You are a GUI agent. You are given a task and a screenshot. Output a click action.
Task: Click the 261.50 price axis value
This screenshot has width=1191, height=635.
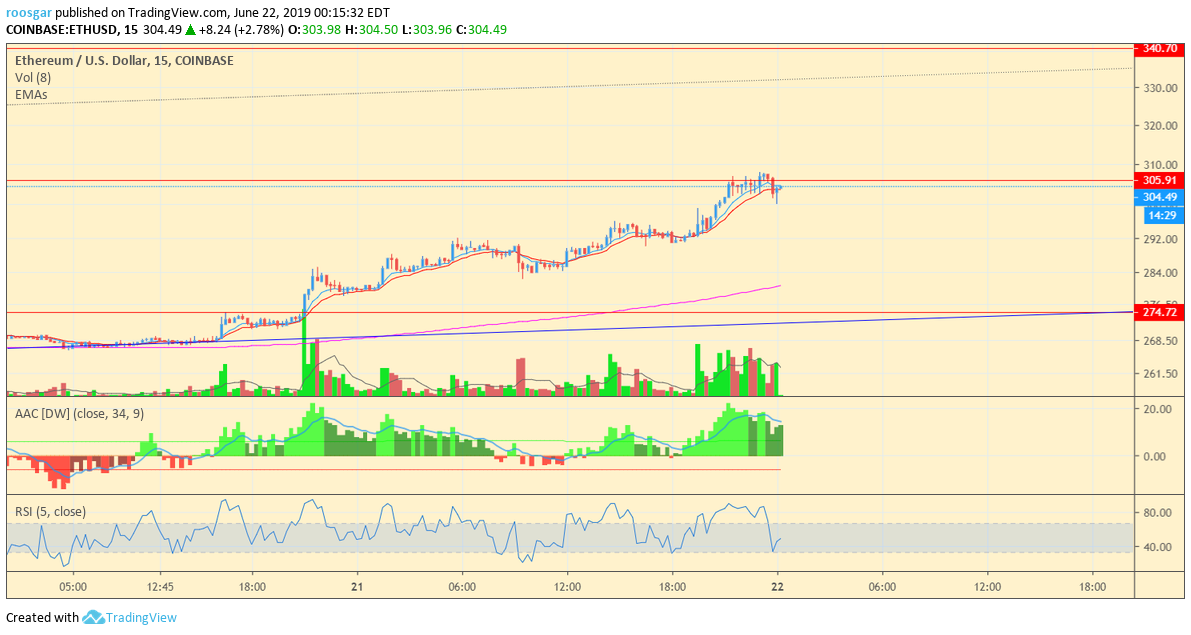pos(1160,374)
